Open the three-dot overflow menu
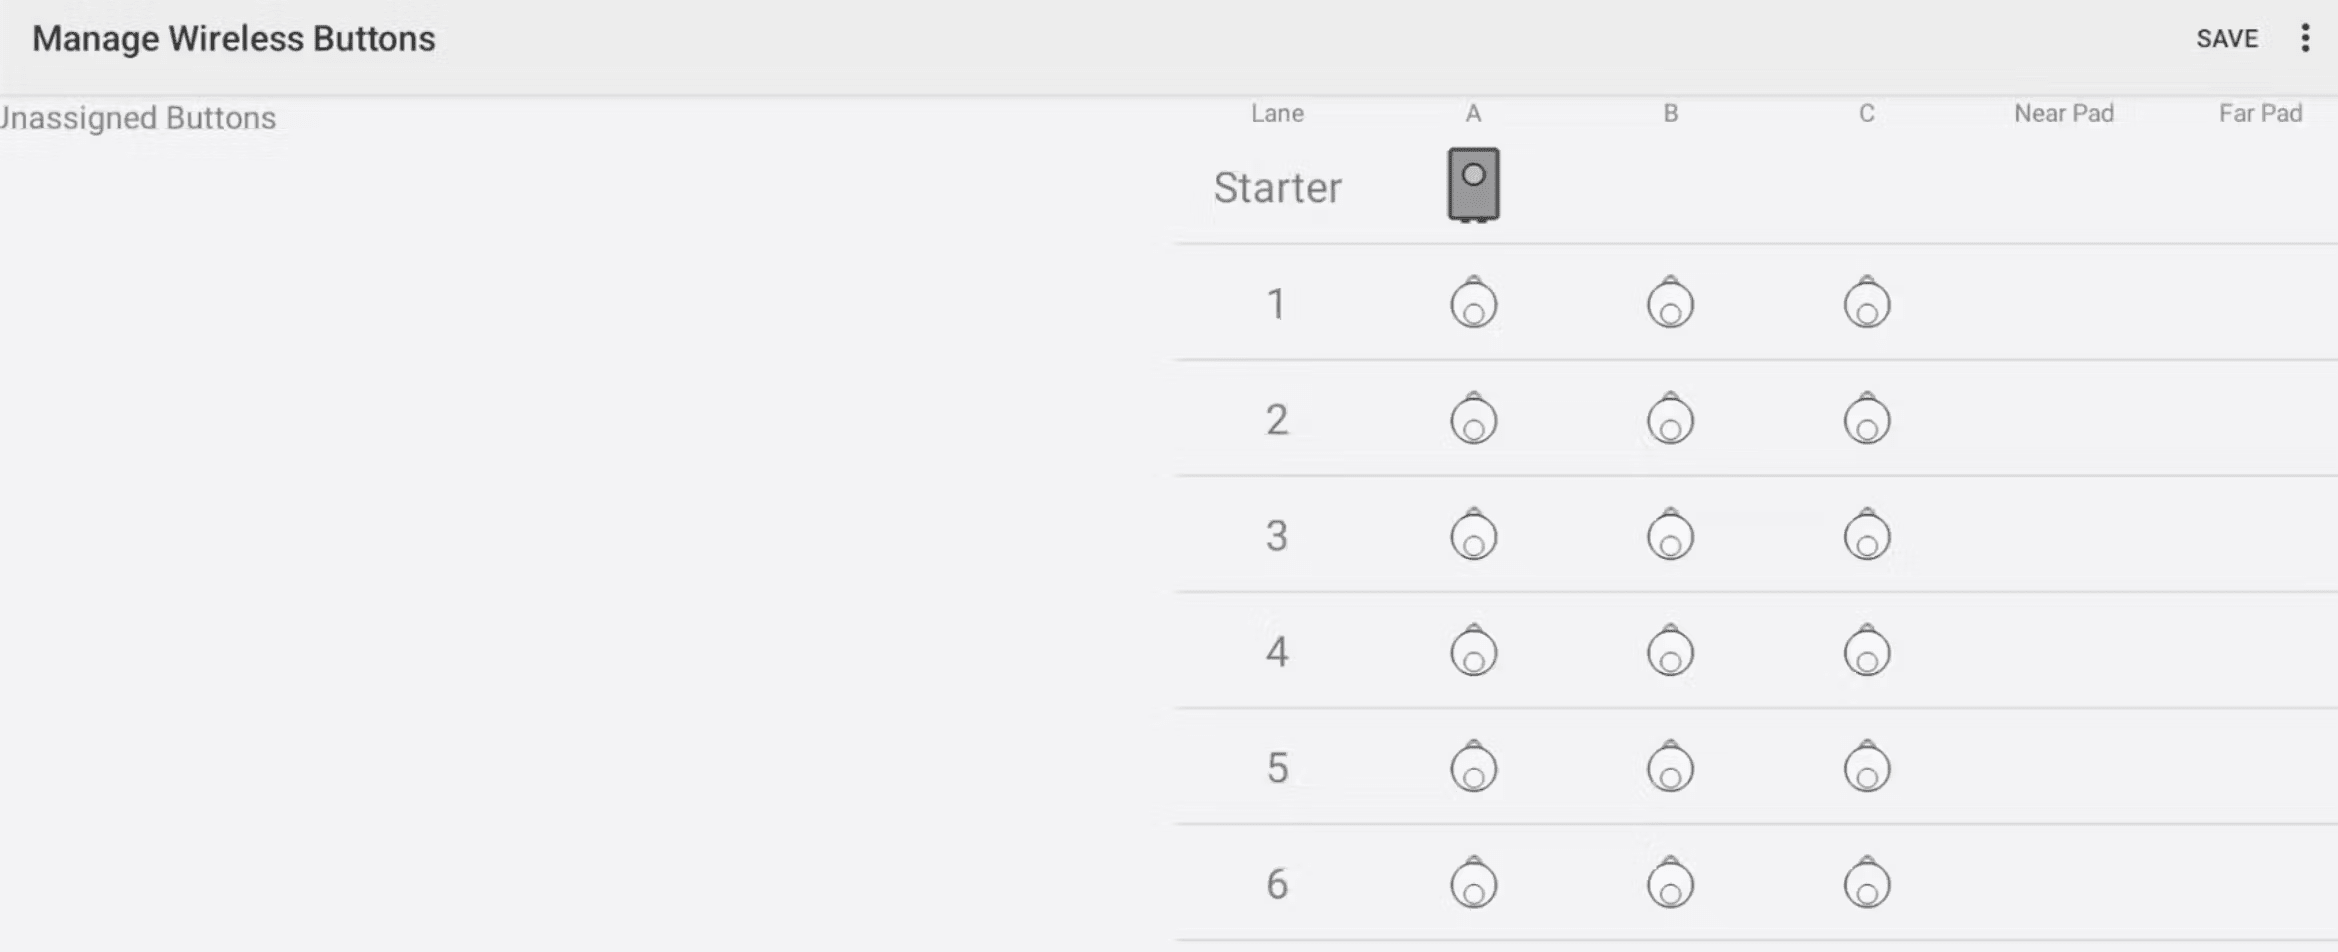Image resolution: width=2338 pixels, height=952 pixels. click(2305, 38)
